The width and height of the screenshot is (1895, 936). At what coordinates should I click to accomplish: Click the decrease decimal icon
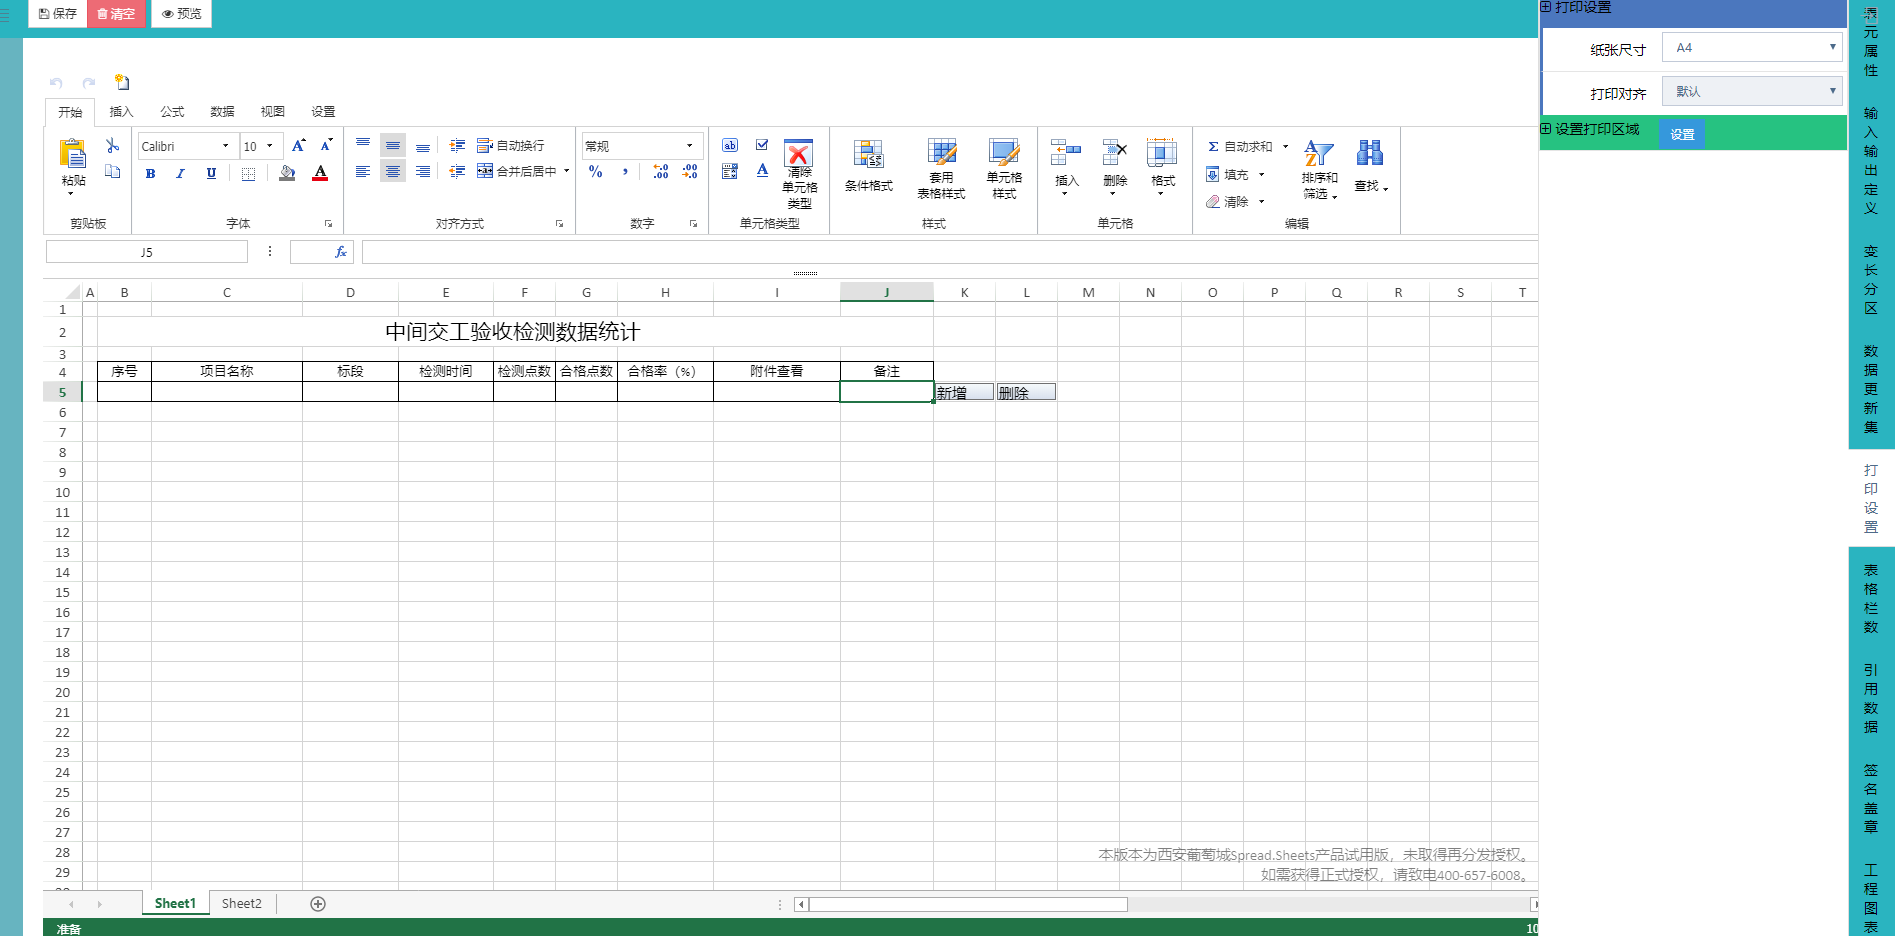[690, 172]
